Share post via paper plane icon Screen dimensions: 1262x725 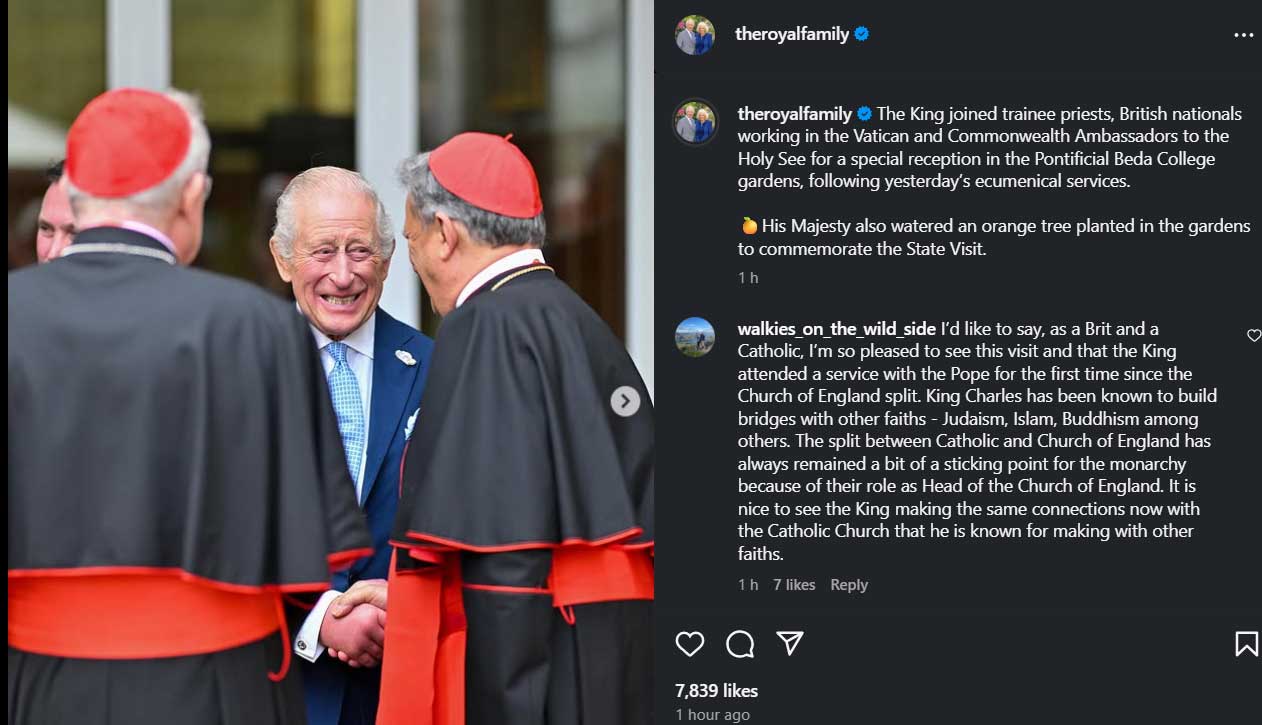(791, 643)
